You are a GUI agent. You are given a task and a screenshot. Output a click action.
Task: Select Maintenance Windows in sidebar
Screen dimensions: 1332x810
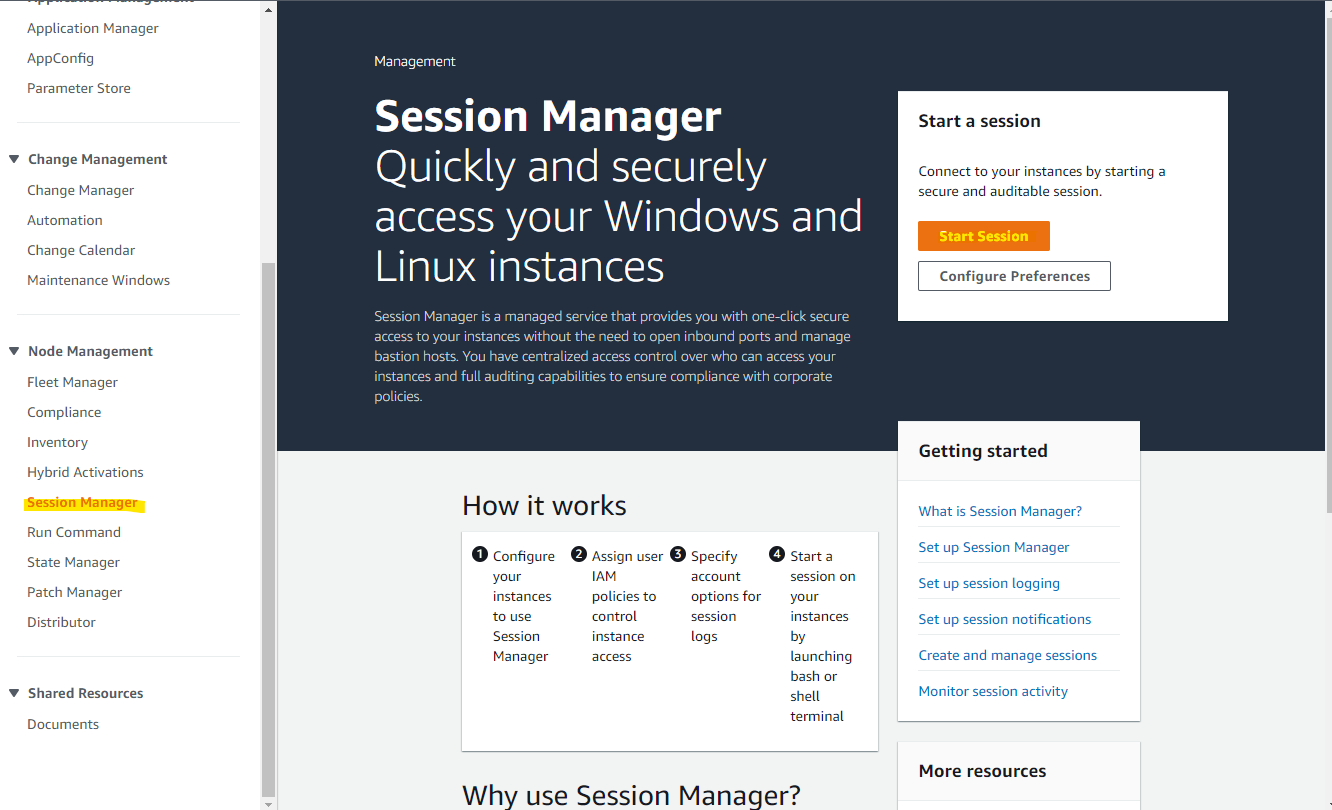(99, 280)
